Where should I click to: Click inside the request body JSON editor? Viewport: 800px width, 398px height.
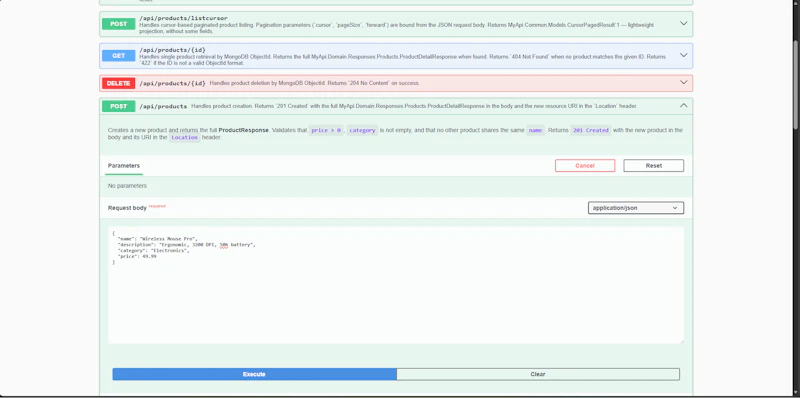point(396,285)
